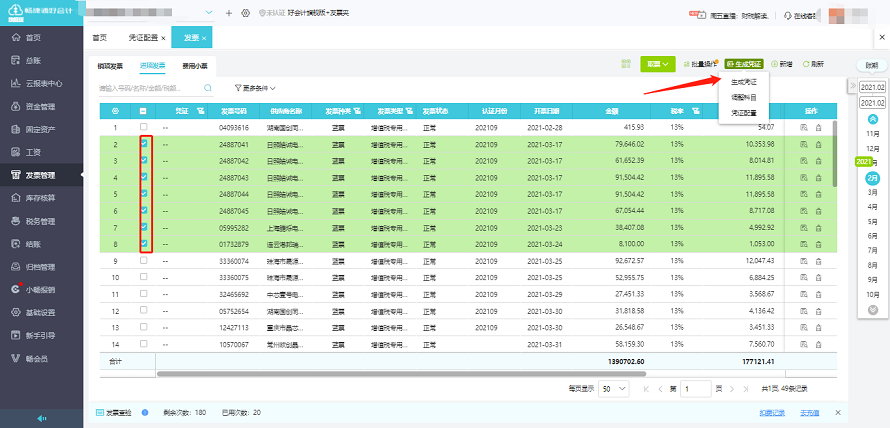Screen dimensions: 890x428
Task: Open 资金管理 module in sidebar
Action: [40, 106]
